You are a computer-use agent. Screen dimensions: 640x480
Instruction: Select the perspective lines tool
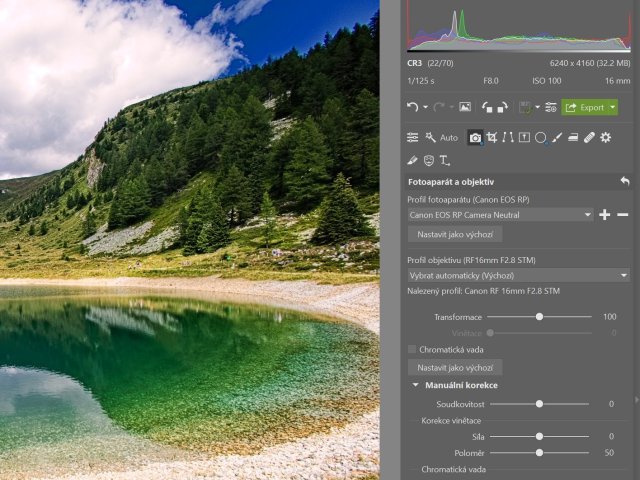(508, 138)
